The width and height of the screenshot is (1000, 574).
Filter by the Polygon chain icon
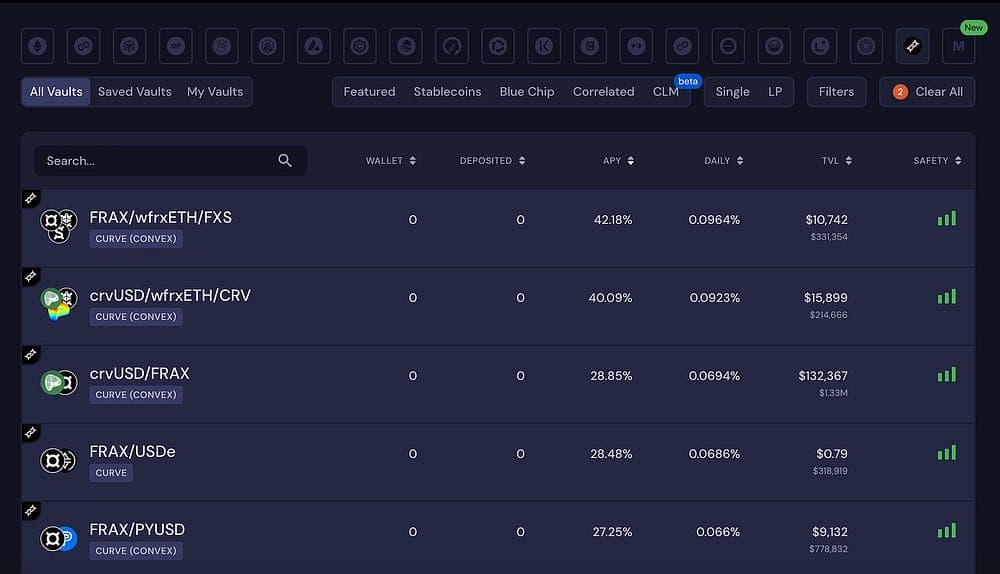click(x=84, y=46)
